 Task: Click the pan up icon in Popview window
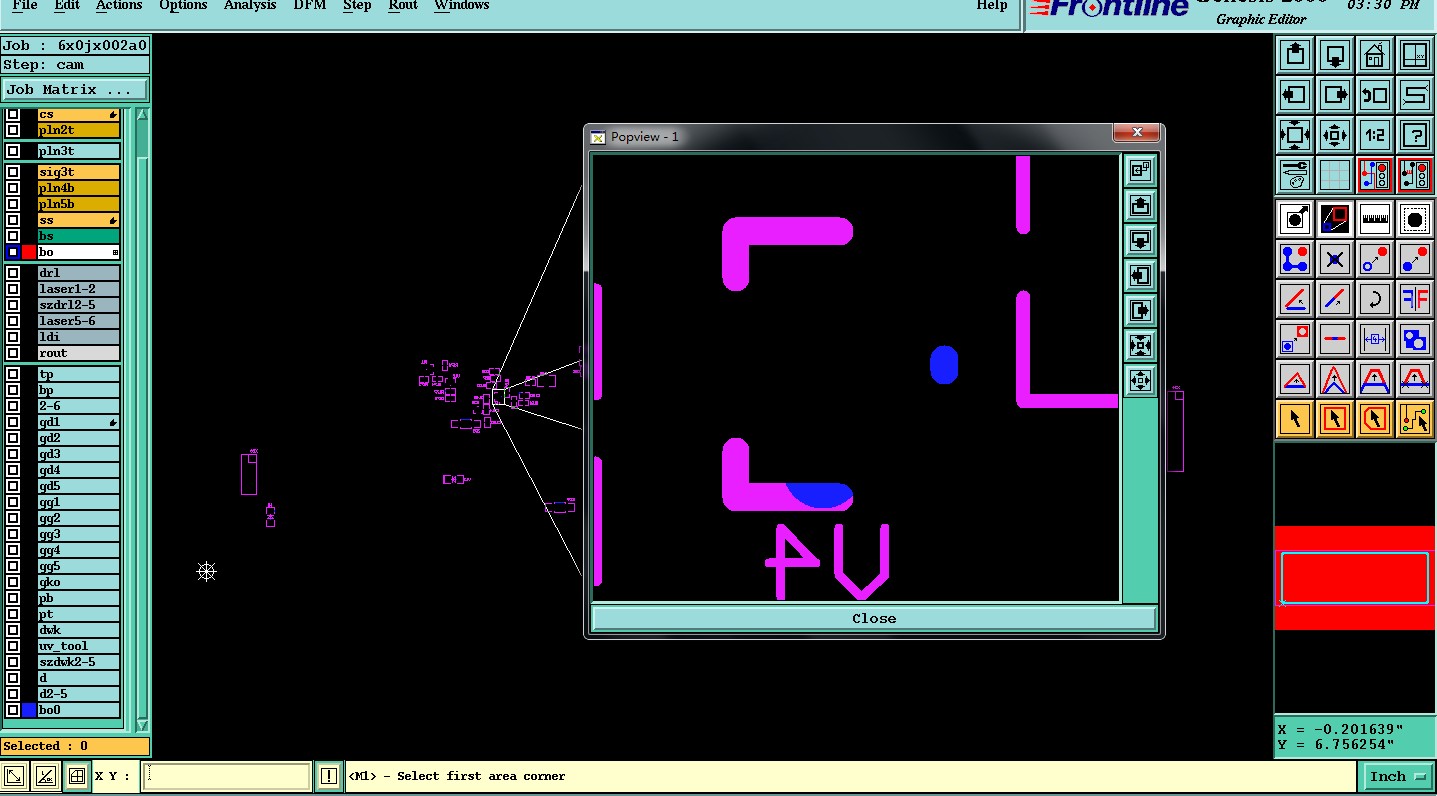[1141, 205]
